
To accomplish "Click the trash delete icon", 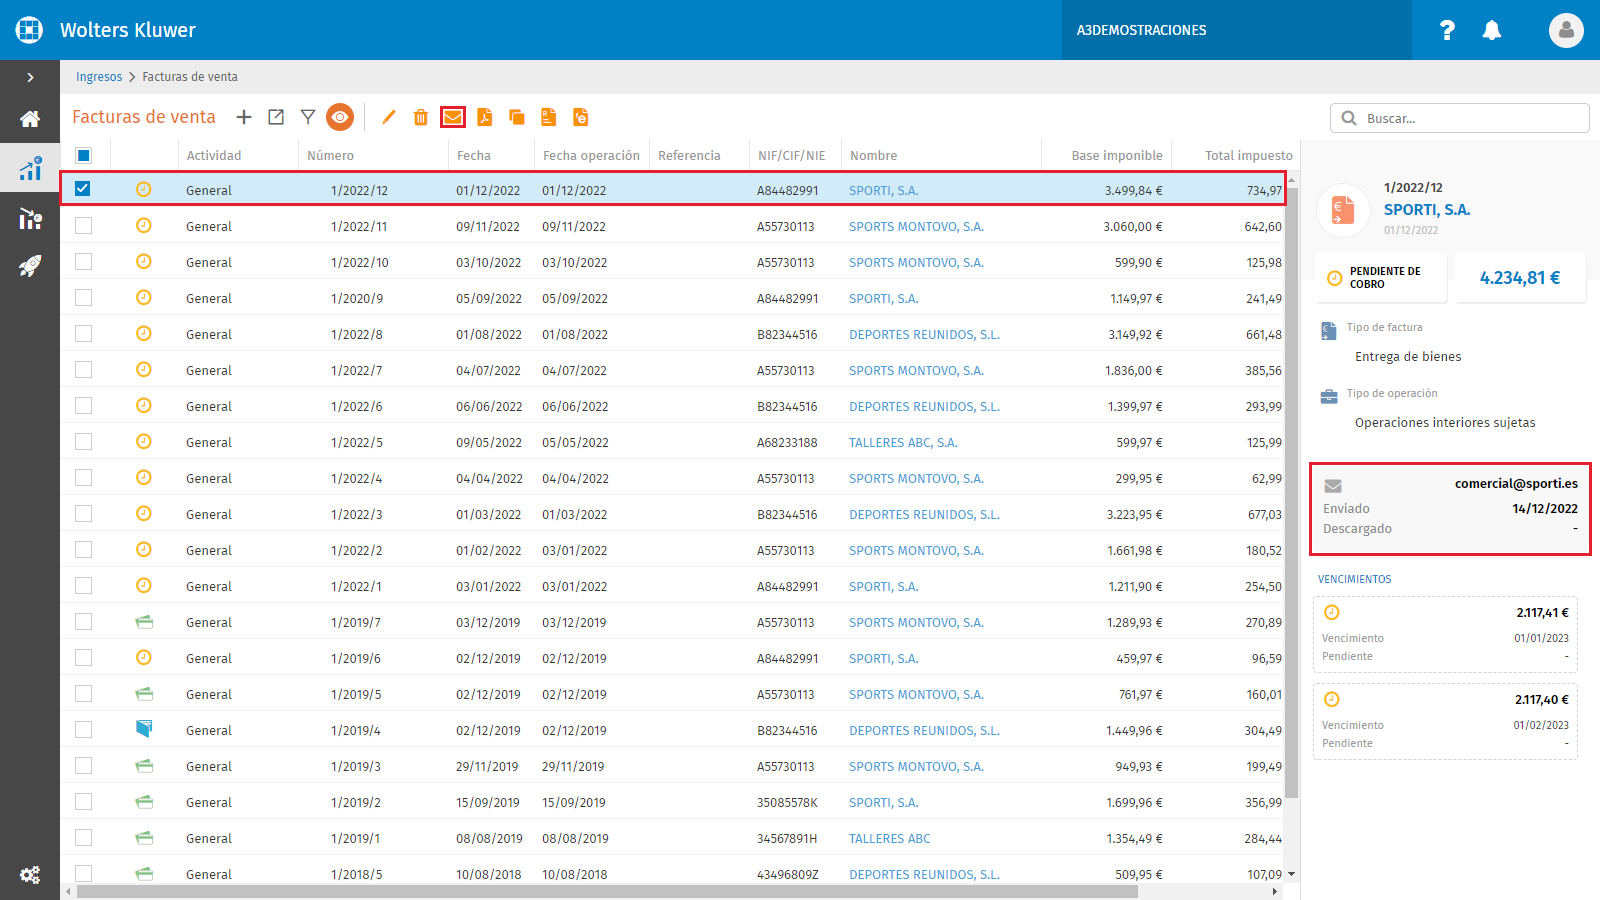I will click(421, 117).
